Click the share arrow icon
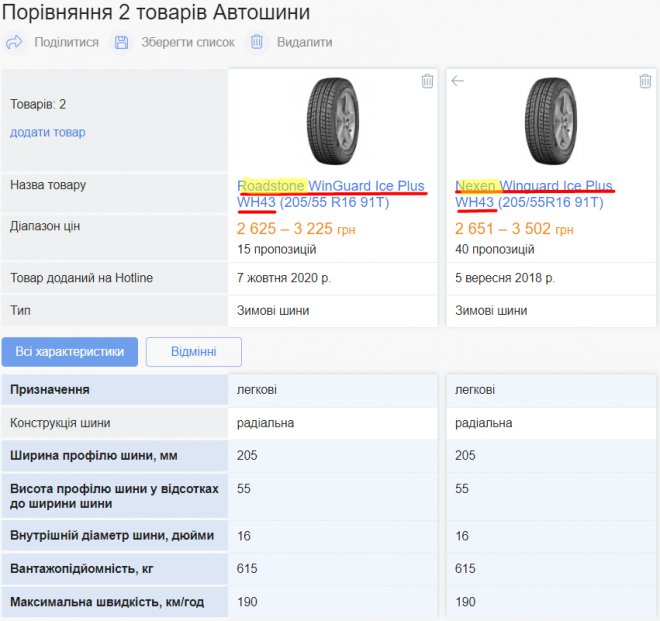 point(14,42)
